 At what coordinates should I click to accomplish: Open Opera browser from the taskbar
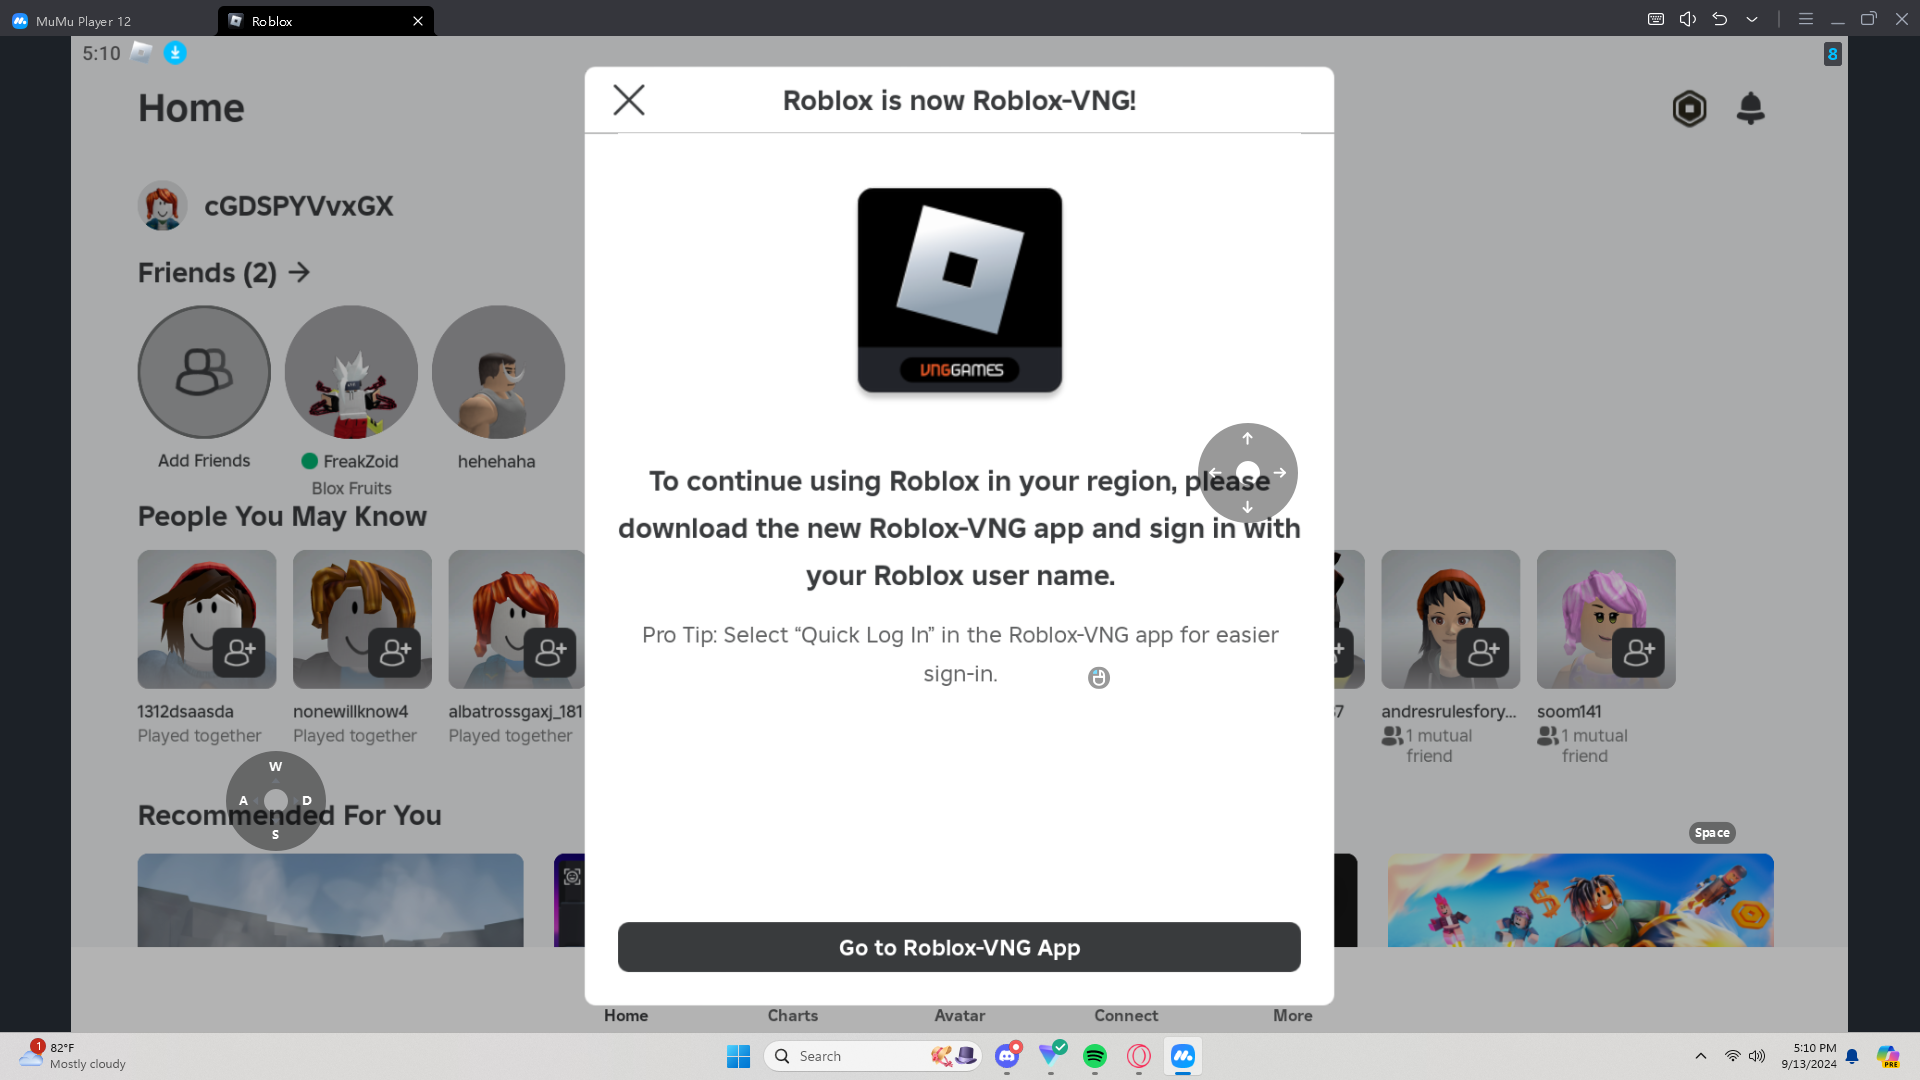coord(1139,1056)
